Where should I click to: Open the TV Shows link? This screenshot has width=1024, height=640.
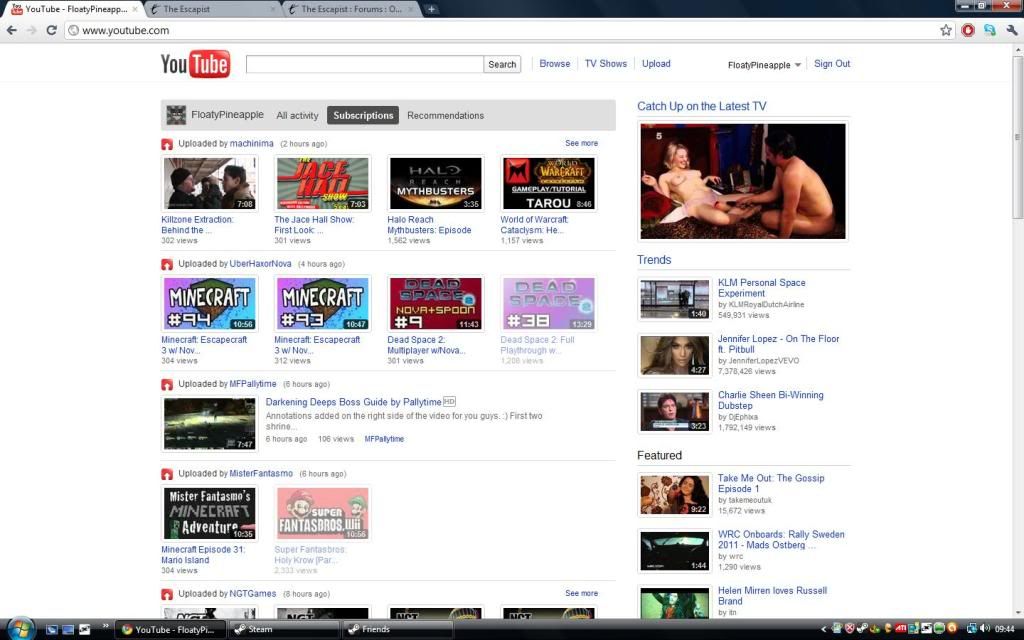pos(605,63)
